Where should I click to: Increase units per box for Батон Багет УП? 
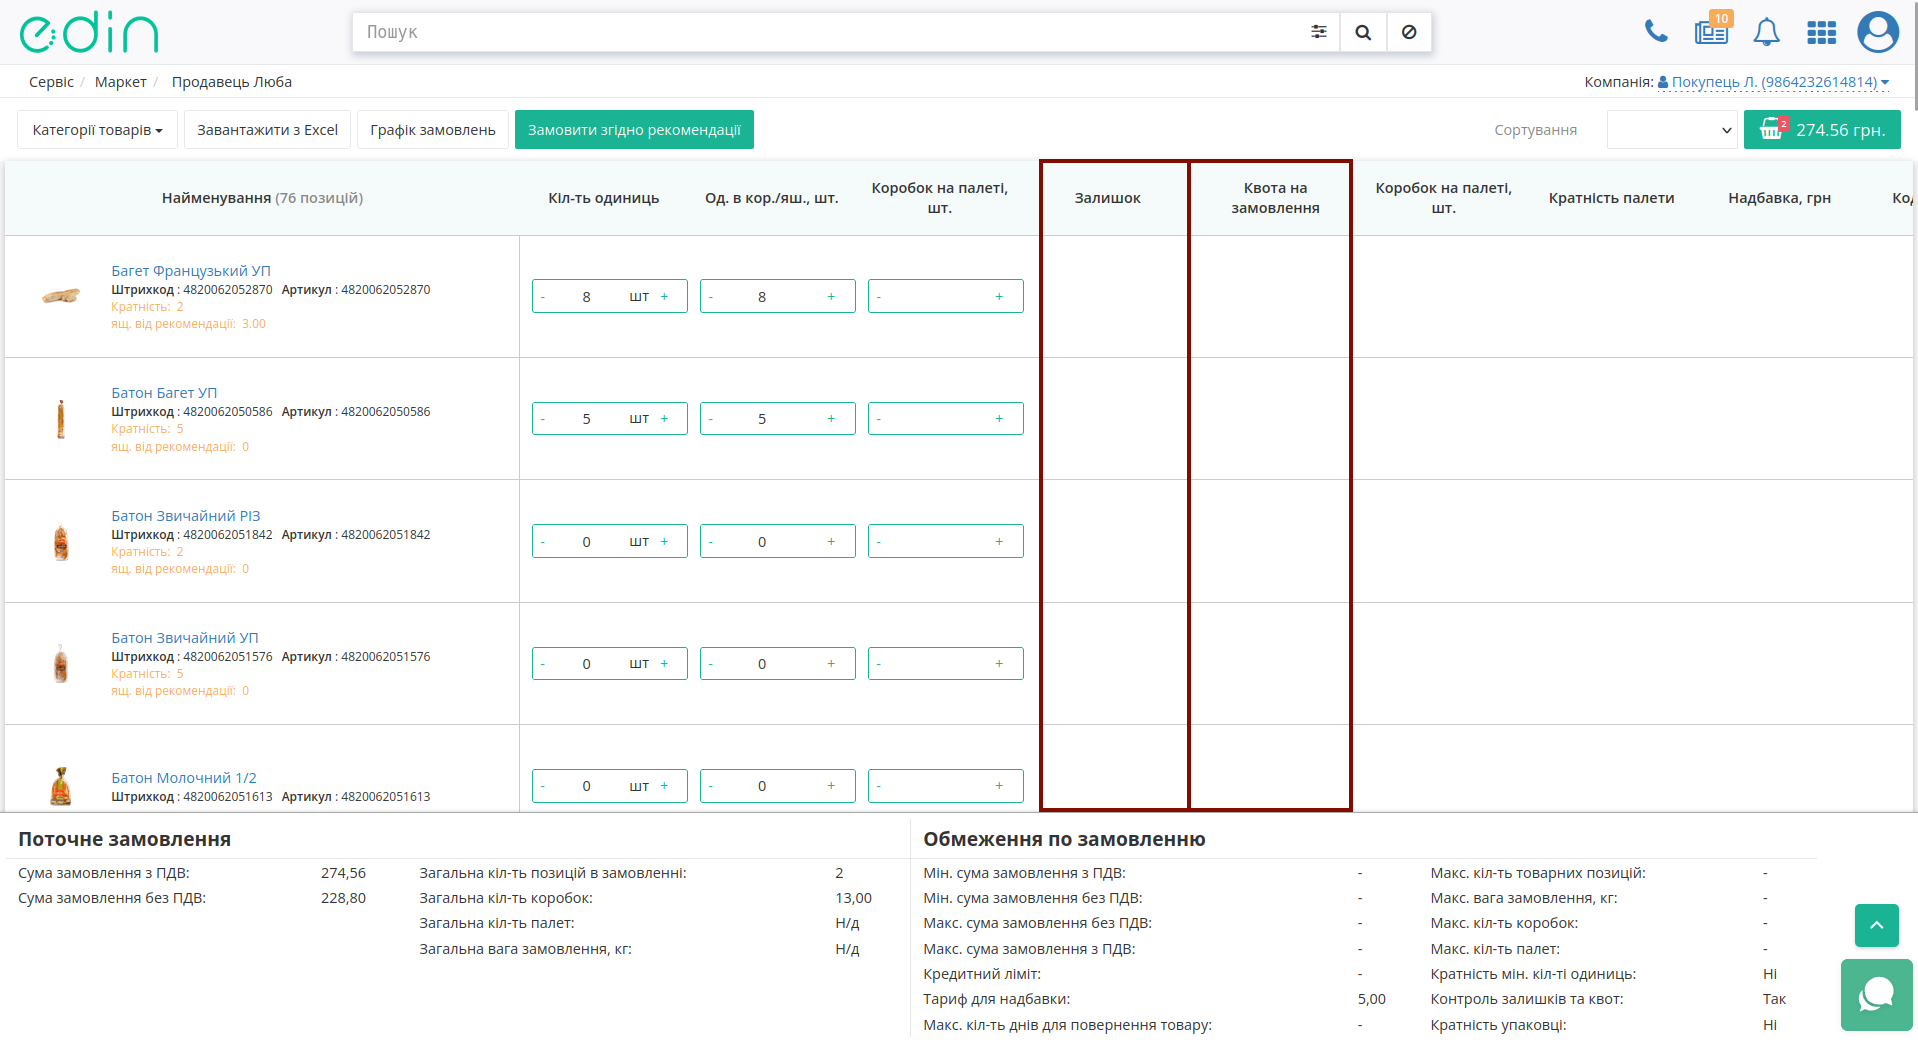coord(831,419)
